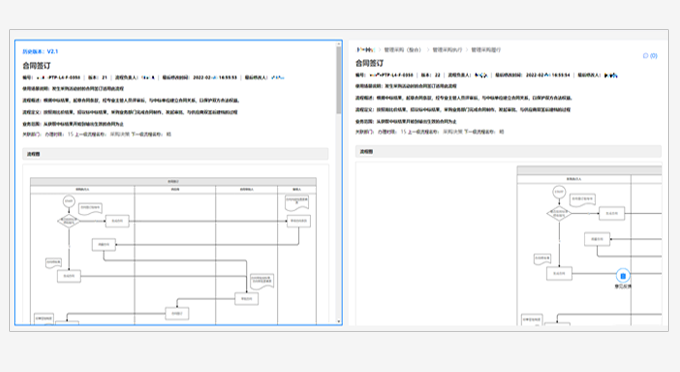Click the document shape atop left flowchart's last lane
The height and width of the screenshot is (372, 680).
(297, 202)
